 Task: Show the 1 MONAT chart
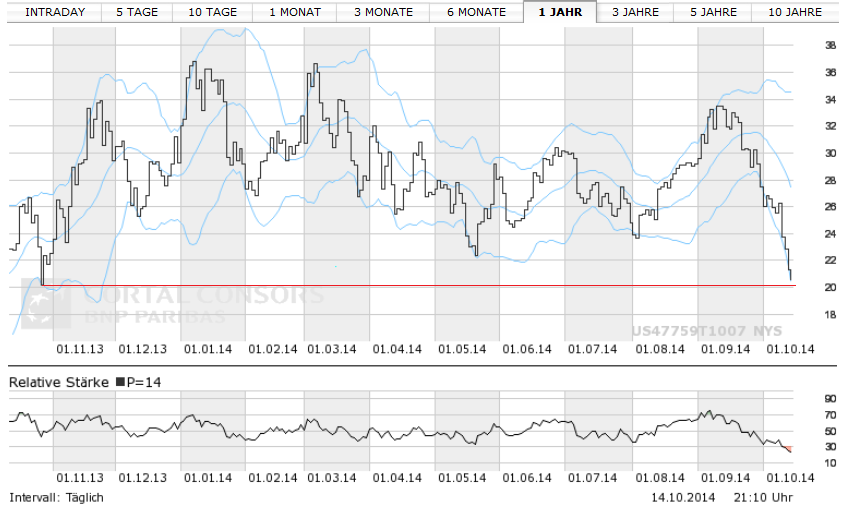[294, 12]
